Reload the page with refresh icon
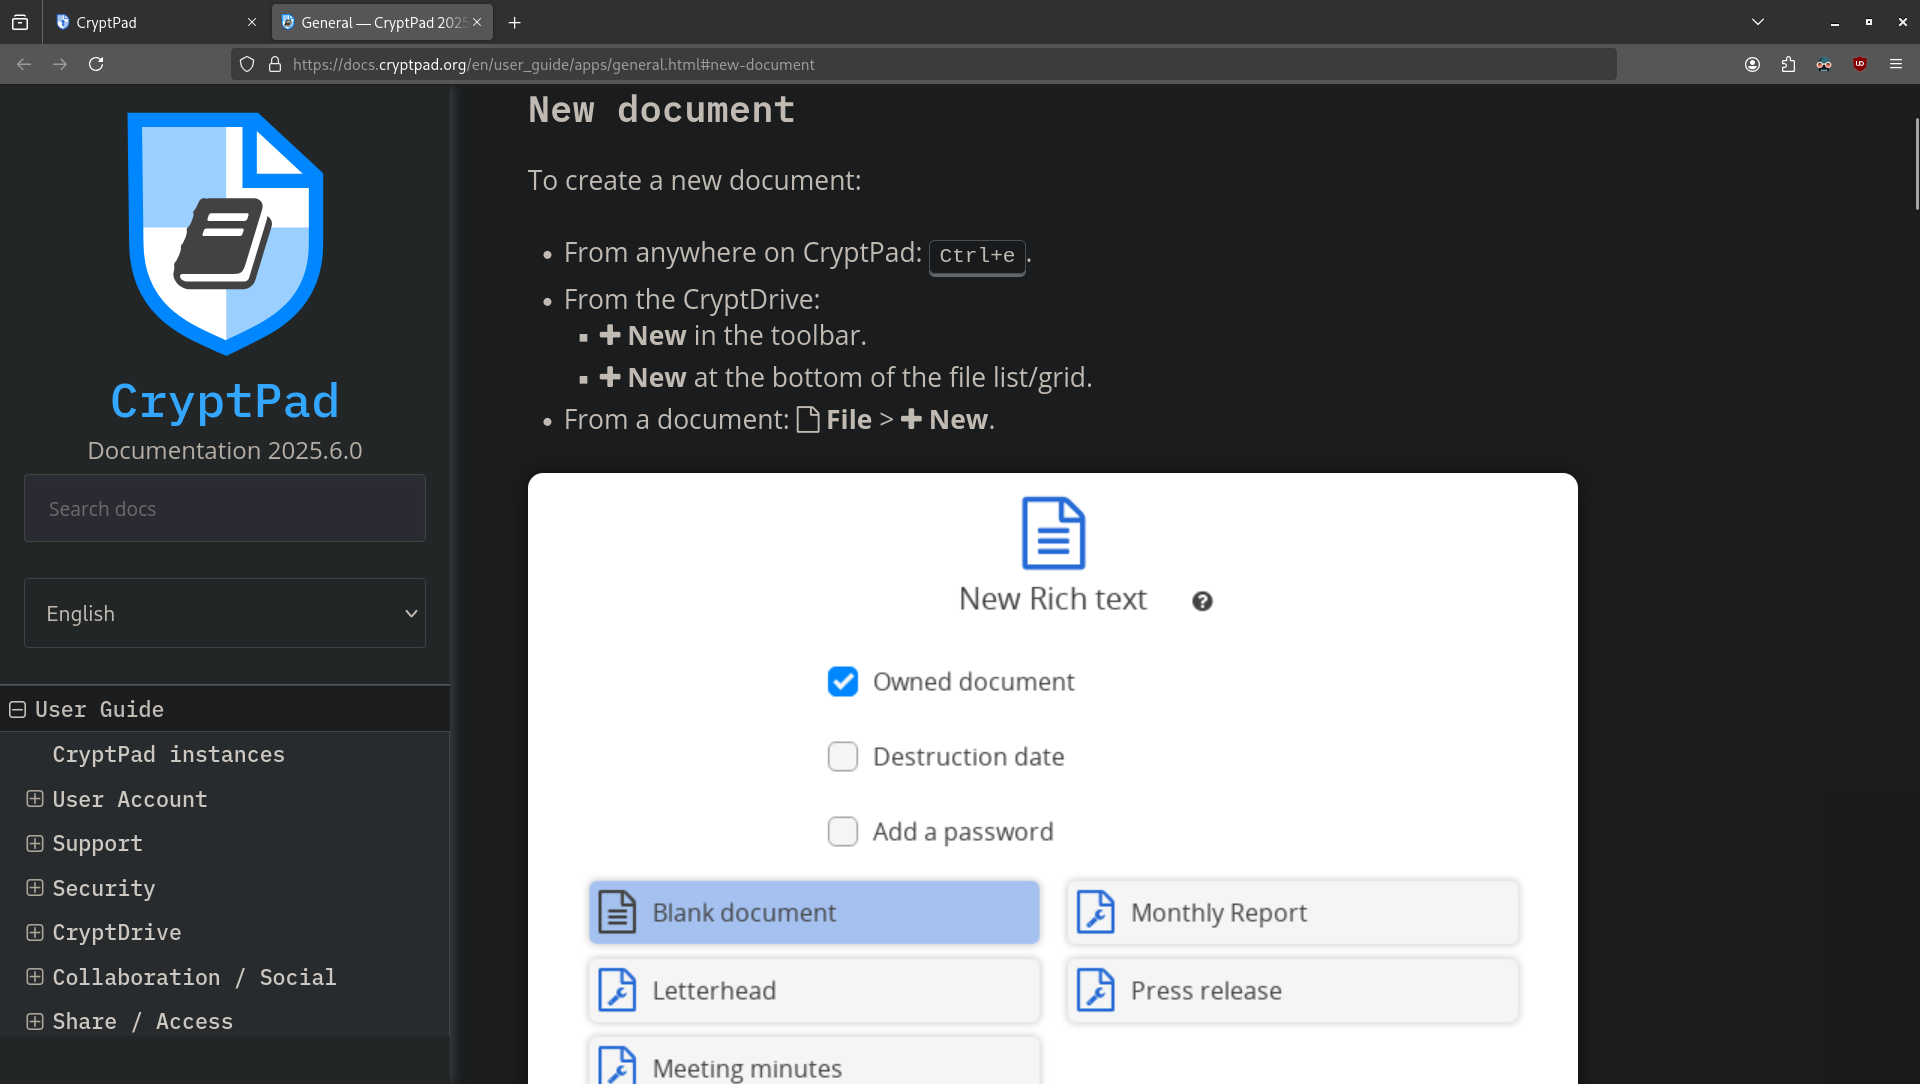The height and width of the screenshot is (1084, 1920). coord(96,64)
